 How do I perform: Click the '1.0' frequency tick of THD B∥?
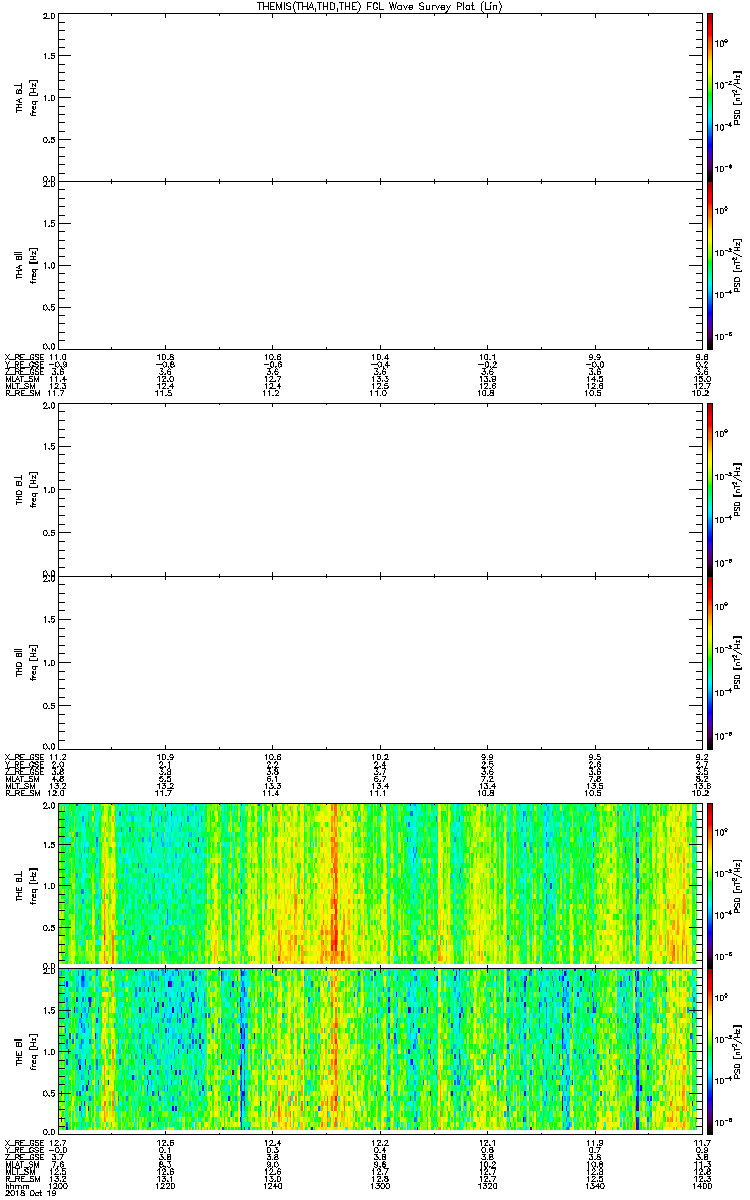point(49,662)
